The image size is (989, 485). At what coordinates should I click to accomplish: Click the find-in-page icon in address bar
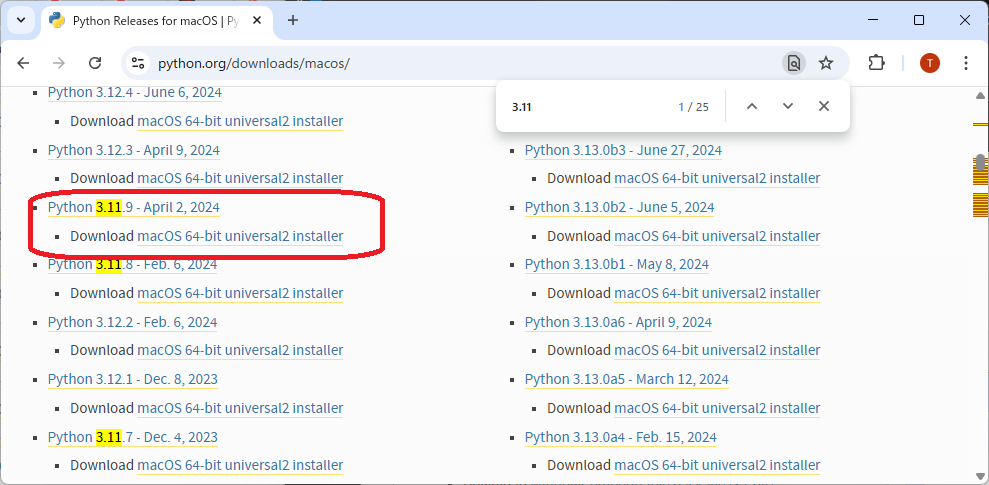[793, 63]
